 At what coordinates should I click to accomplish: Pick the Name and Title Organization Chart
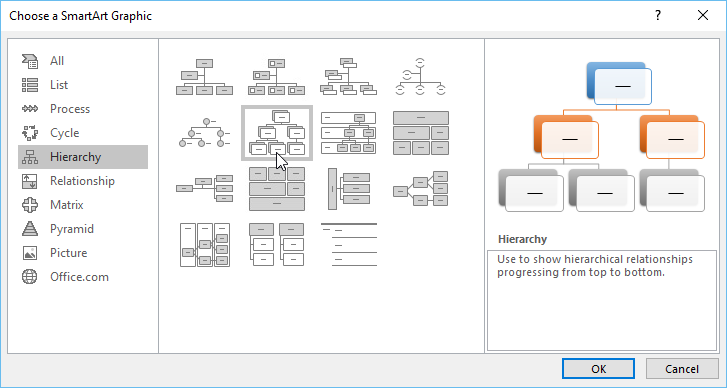[349, 77]
